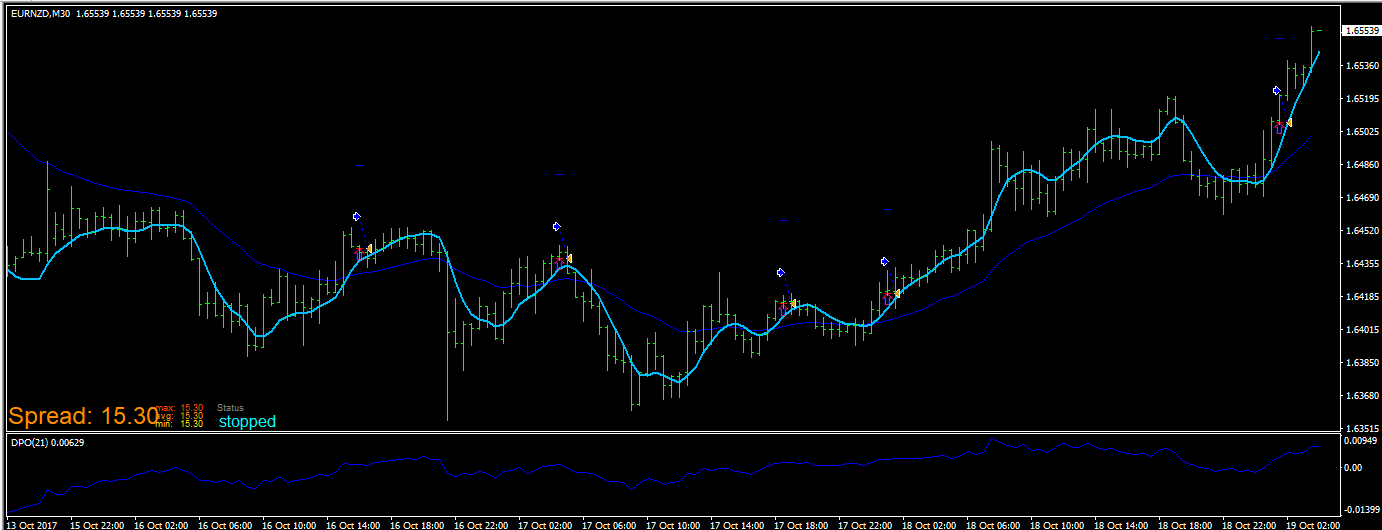Click the 0.00 level on DPO scale

point(1355,467)
